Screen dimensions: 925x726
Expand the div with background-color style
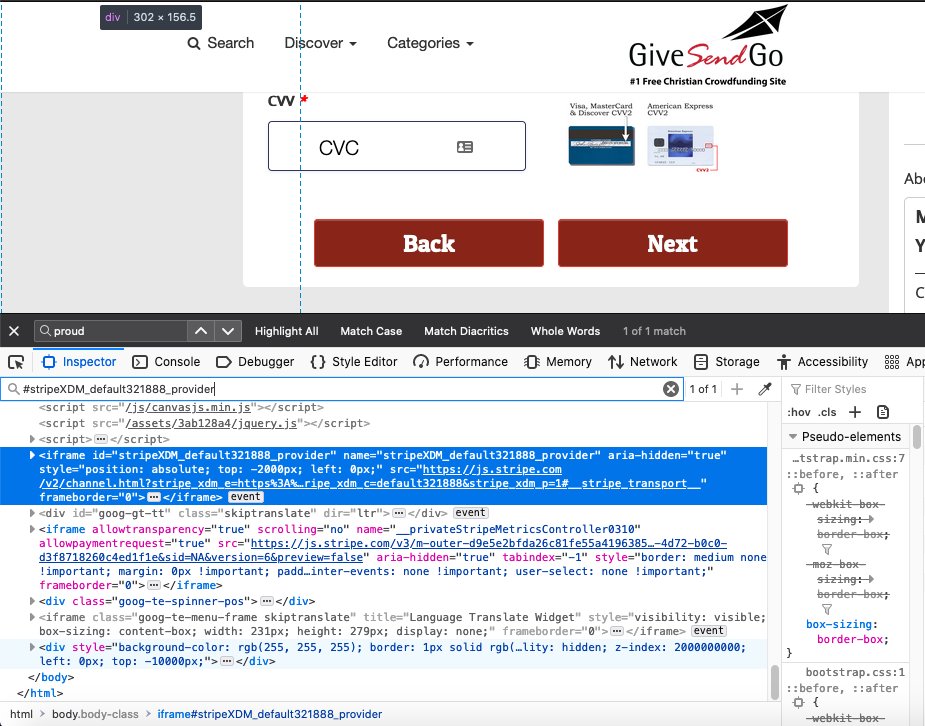pyautogui.click(x=32, y=647)
